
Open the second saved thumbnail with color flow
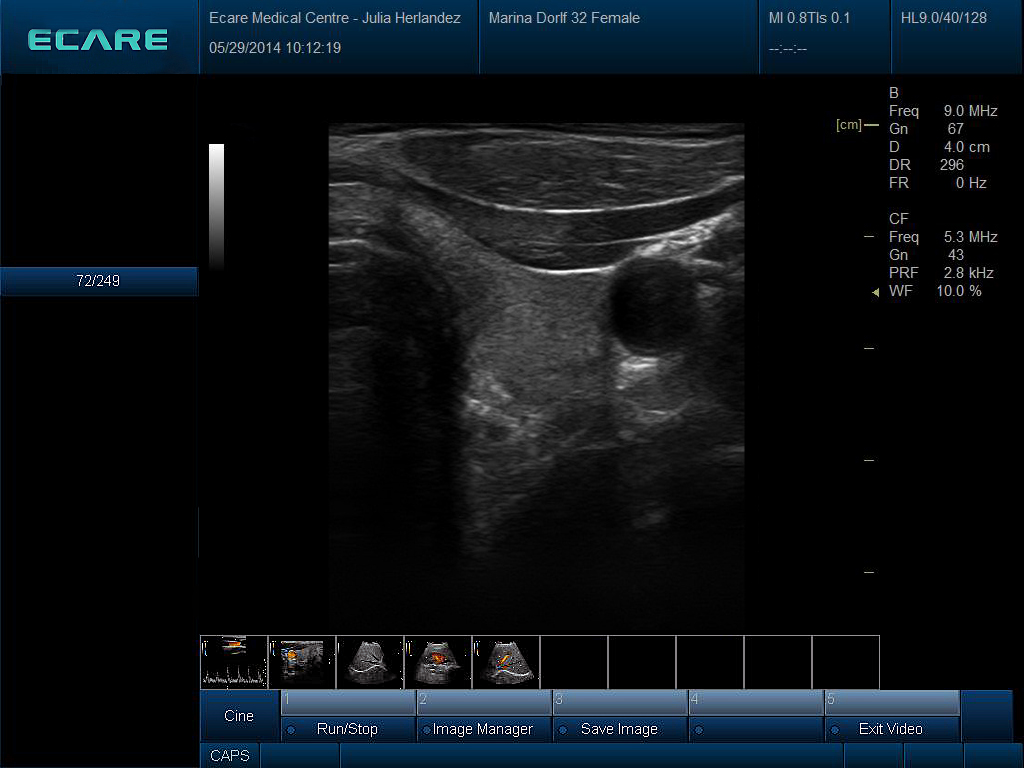tap(302, 662)
